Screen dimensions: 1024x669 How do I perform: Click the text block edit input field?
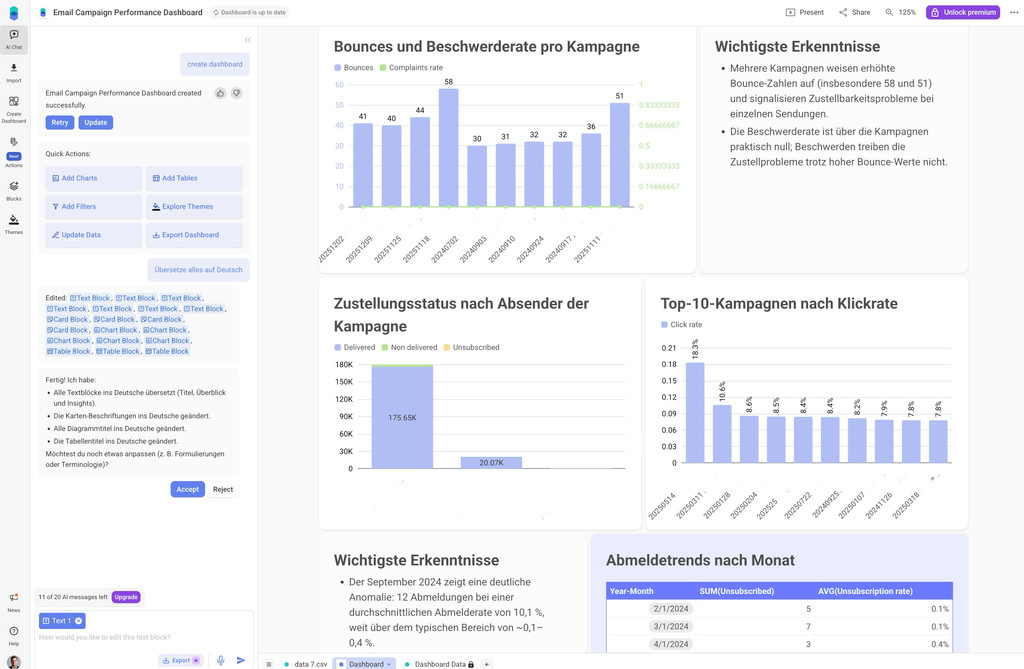point(140,637)
